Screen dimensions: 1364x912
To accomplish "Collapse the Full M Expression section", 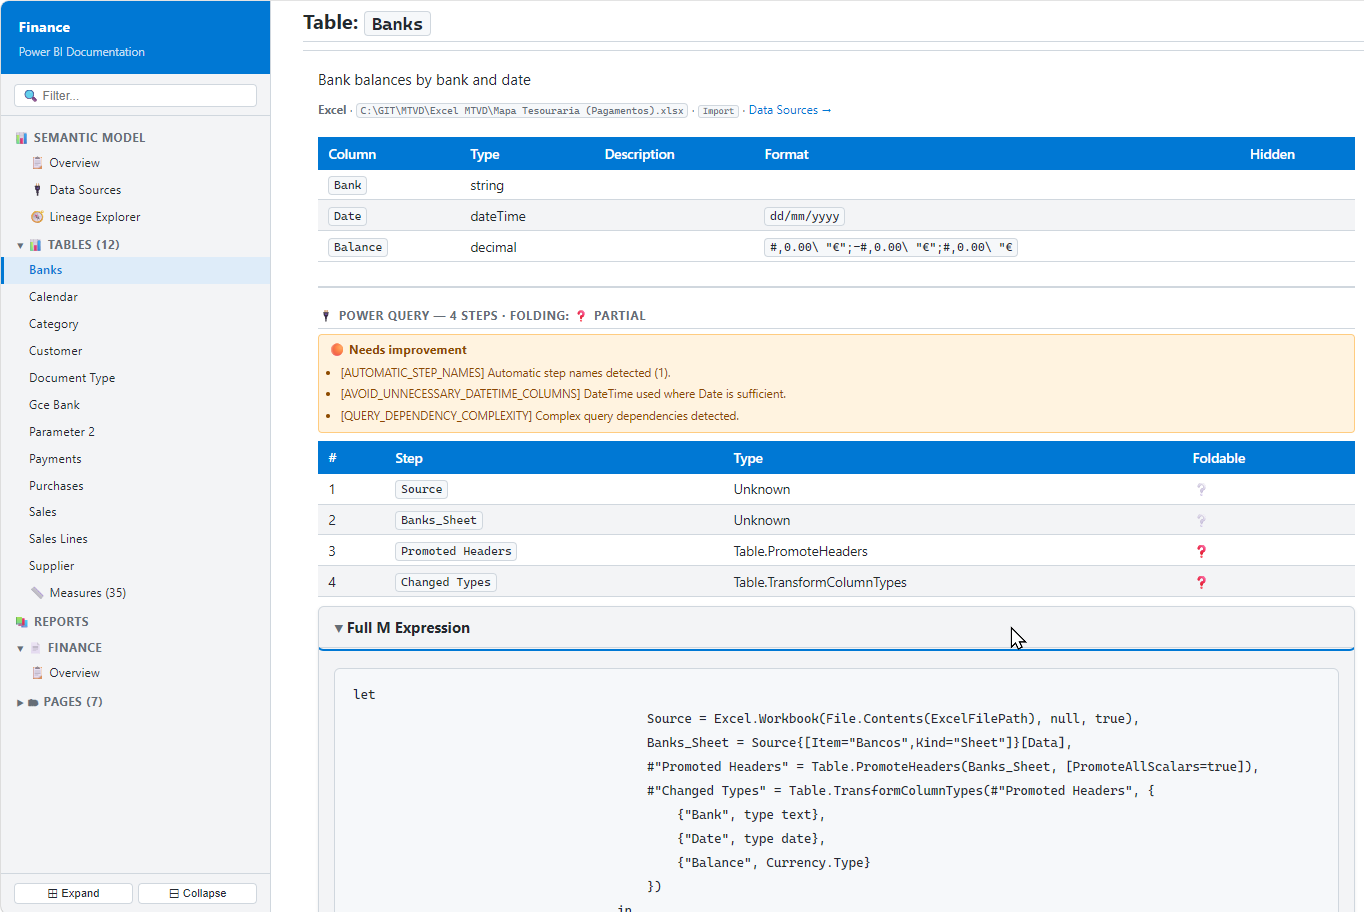I will tap(836, 628).
